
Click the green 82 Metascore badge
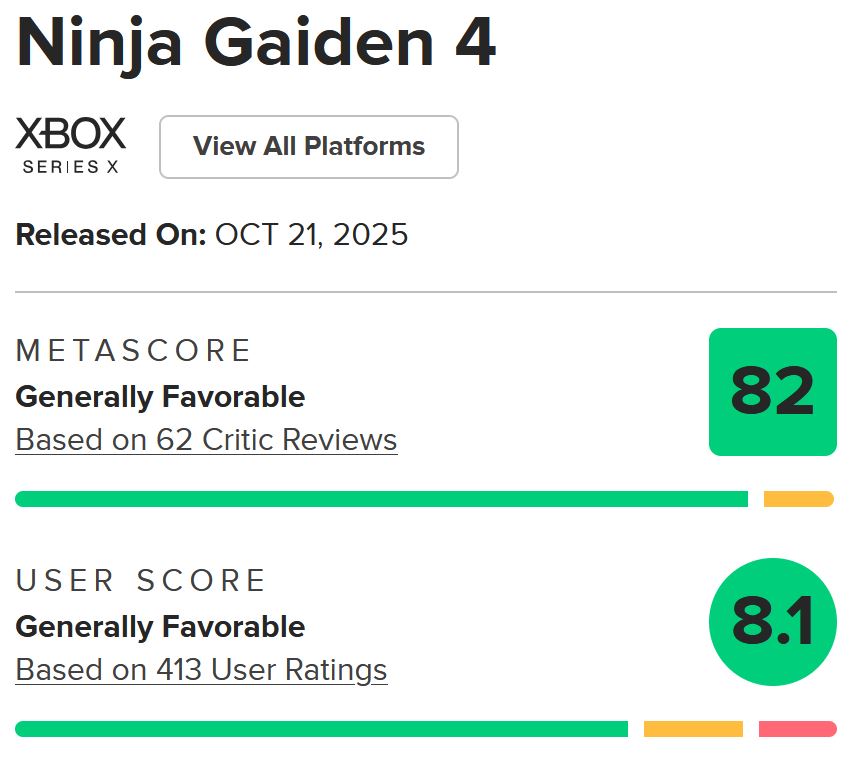point(772,392)
